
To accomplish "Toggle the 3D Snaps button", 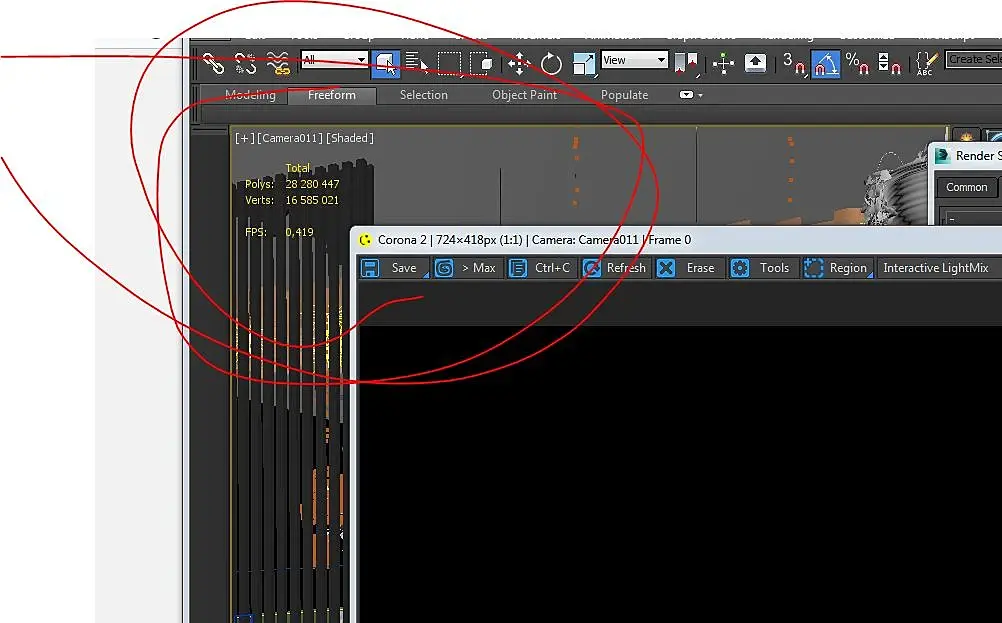I will point(794,63).
